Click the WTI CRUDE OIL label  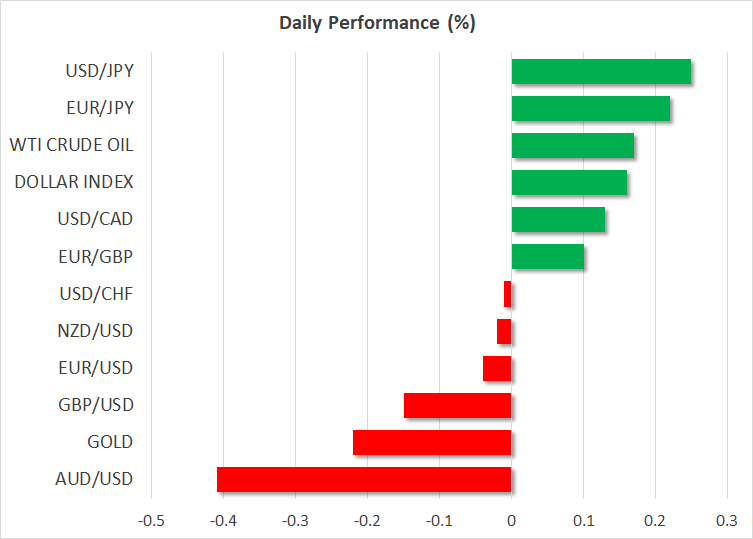coord(71,145)
